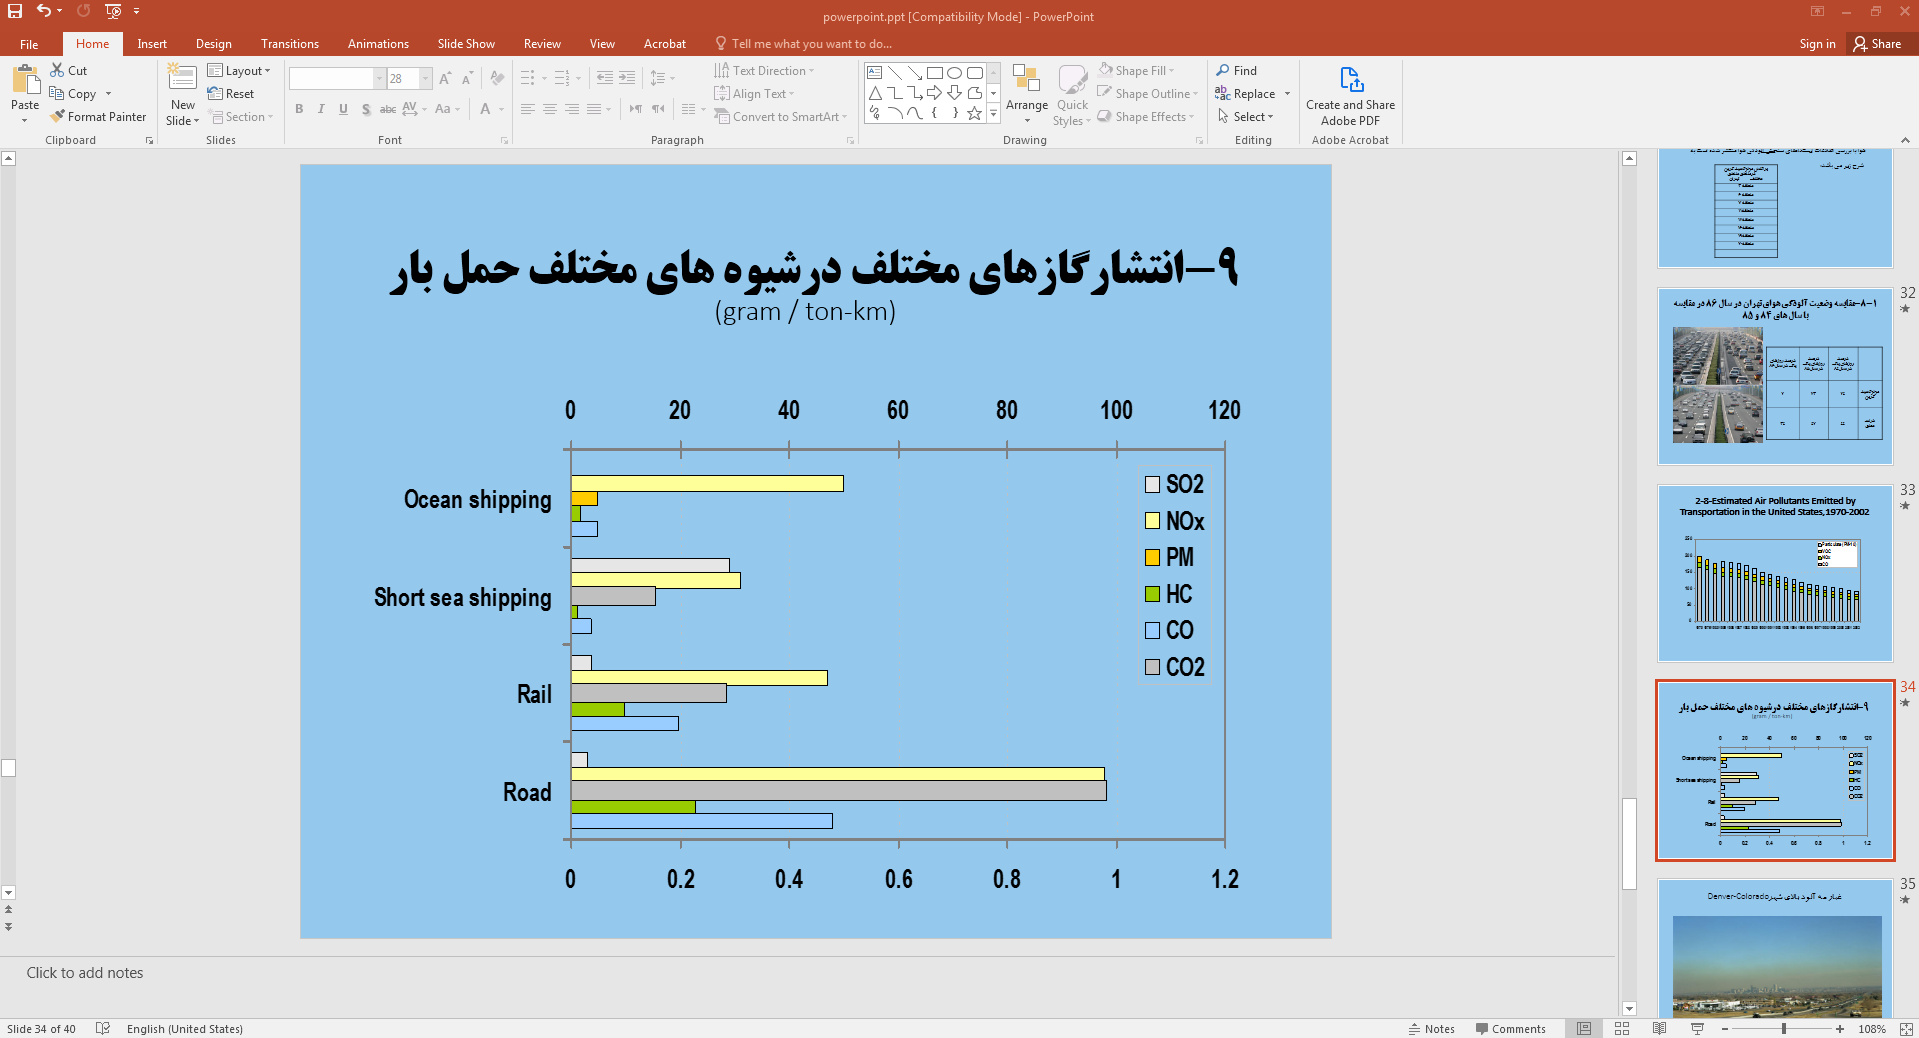
Task: Click Convert to SmartArt
Action: (x=780, y=116)
